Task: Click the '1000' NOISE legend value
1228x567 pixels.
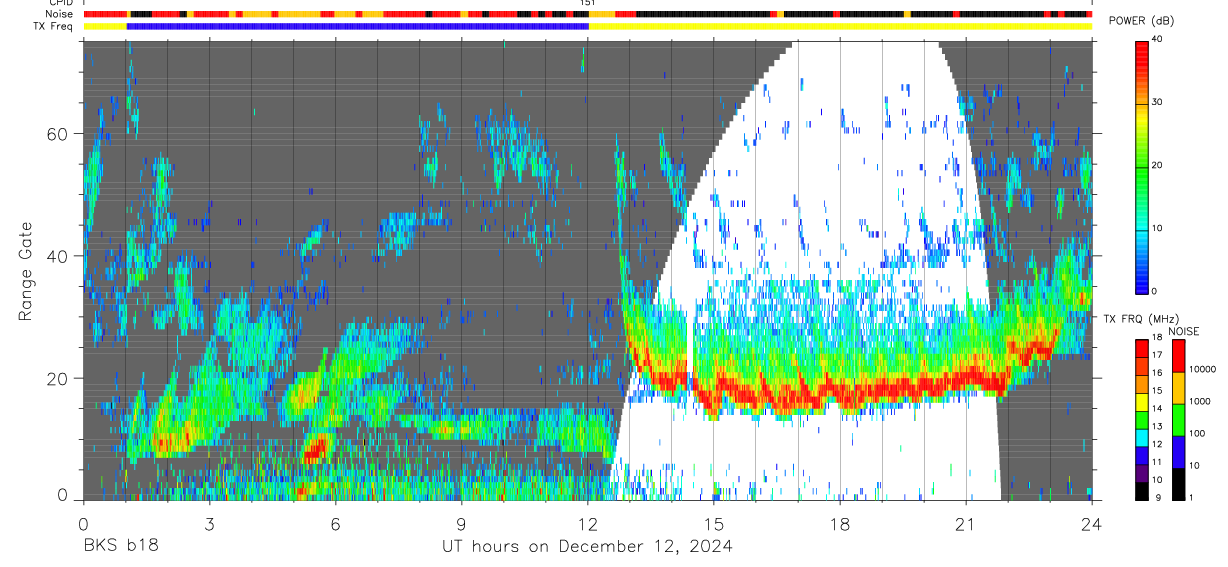Action: pos(1199,402)
